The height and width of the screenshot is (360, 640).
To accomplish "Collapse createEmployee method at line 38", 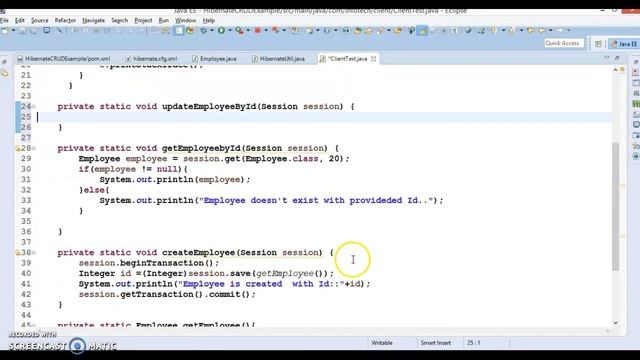I will 34,253.
